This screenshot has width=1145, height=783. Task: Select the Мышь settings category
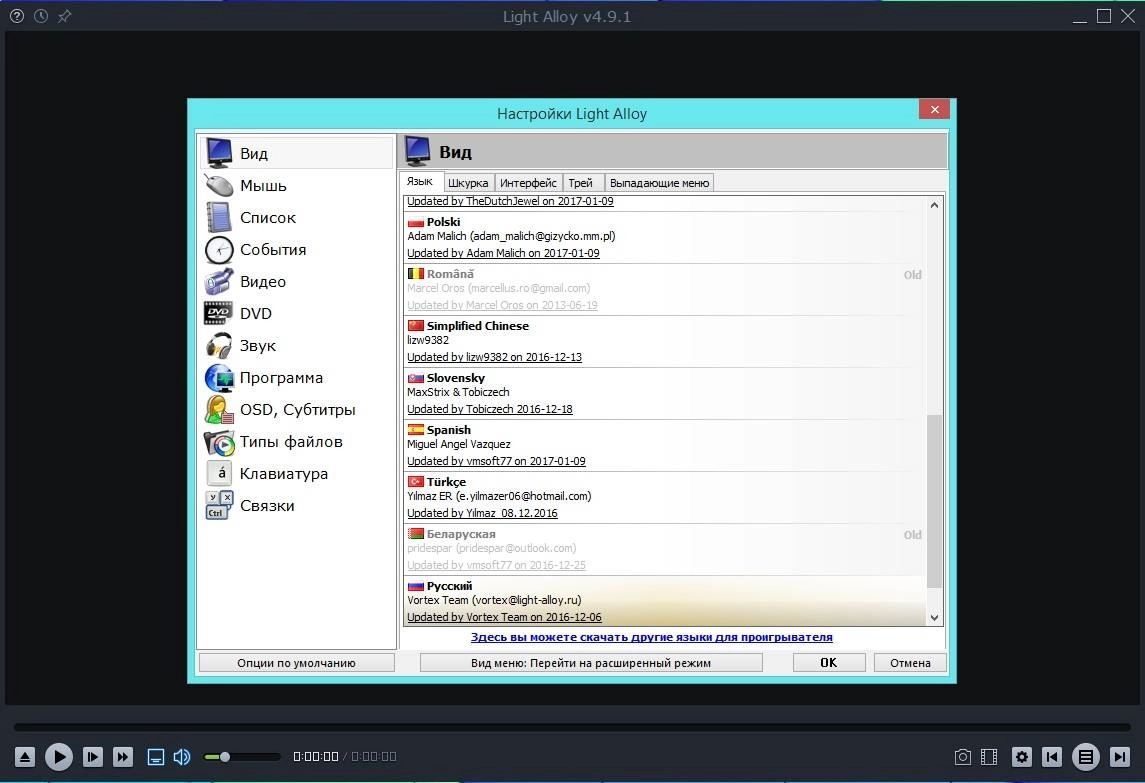click(x=296, y=186)
